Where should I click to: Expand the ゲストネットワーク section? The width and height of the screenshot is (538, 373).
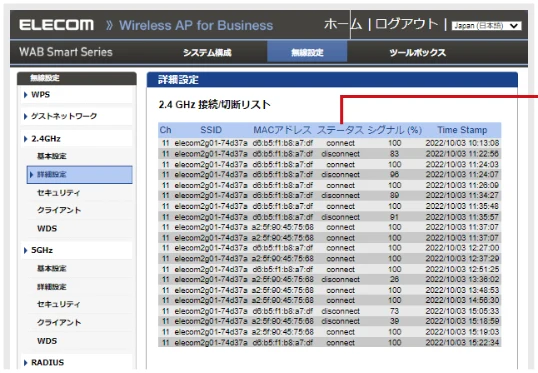[76, 116]
